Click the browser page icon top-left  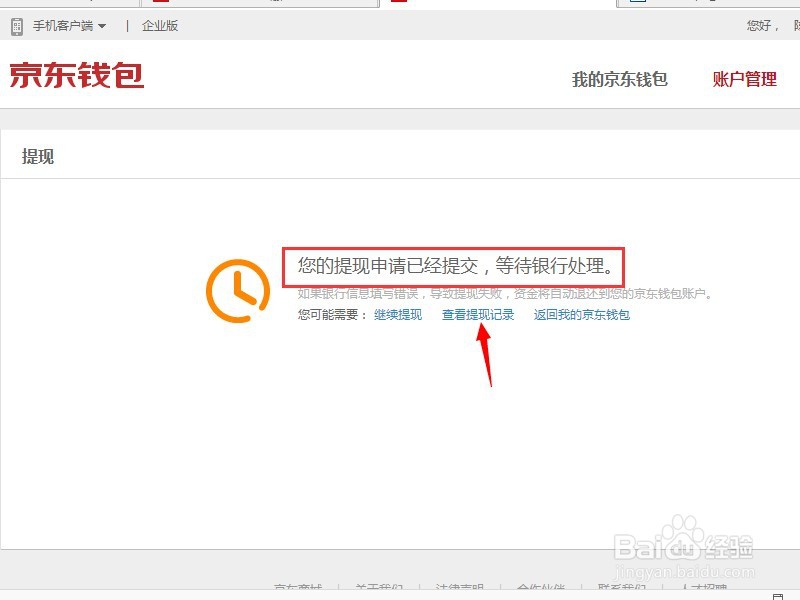(10, 3)
